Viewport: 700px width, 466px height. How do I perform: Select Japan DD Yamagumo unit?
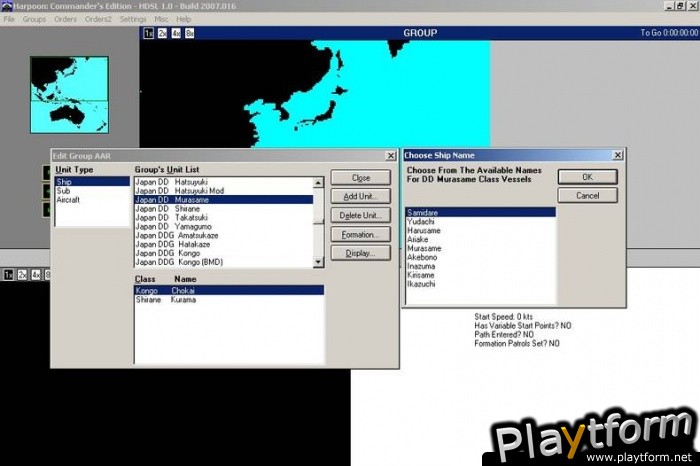pos(224,226)
